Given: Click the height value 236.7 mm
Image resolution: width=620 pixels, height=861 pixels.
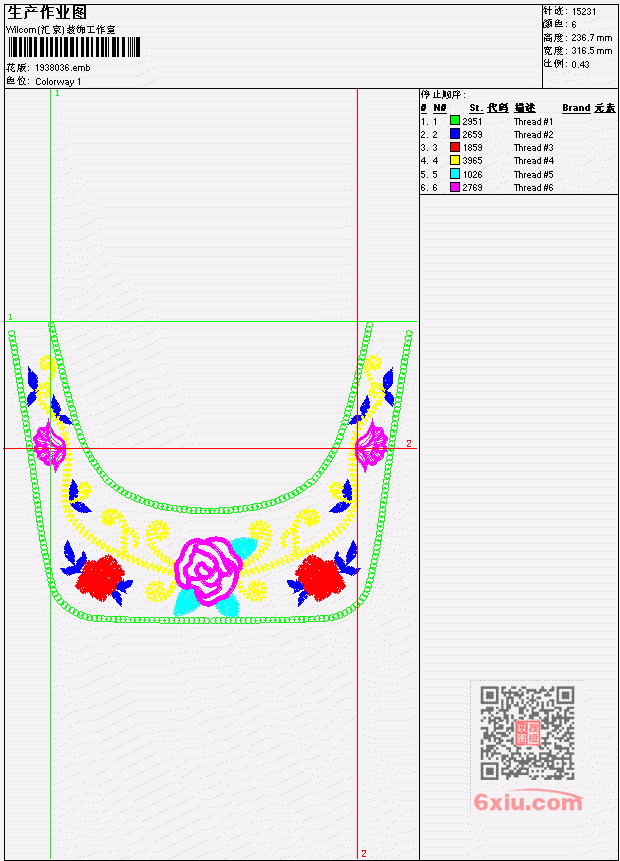Looking at the screenshot, I should pyautogui.click(x=591, y=38).
